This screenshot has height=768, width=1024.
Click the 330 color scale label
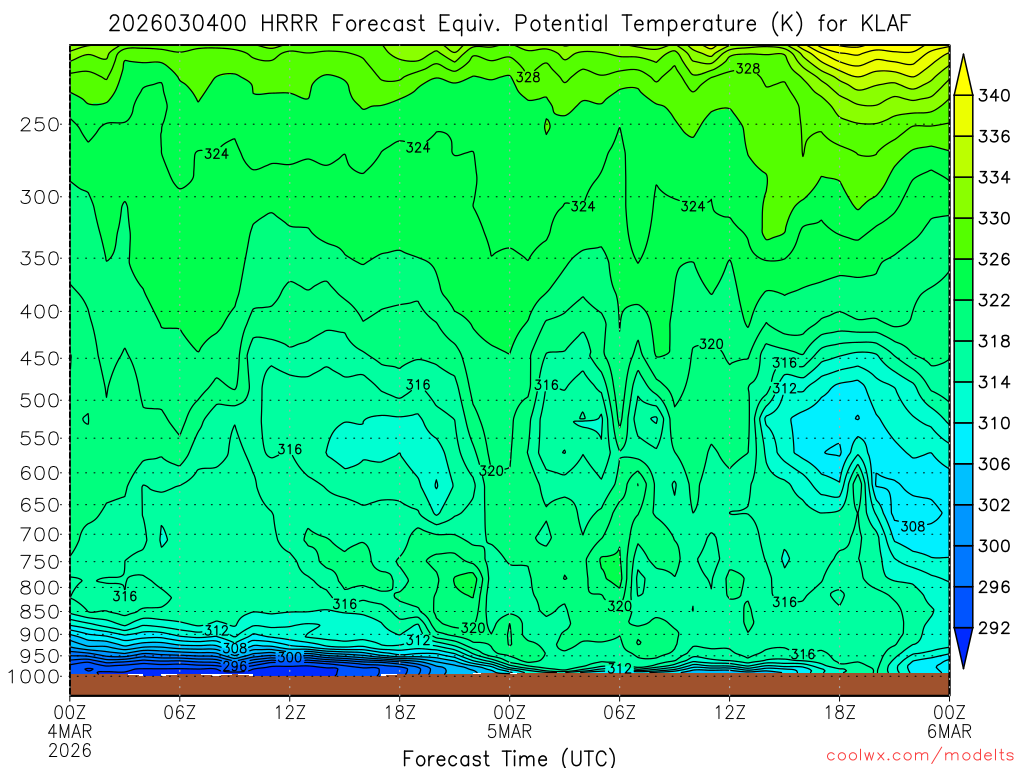(x=994, y=218)
